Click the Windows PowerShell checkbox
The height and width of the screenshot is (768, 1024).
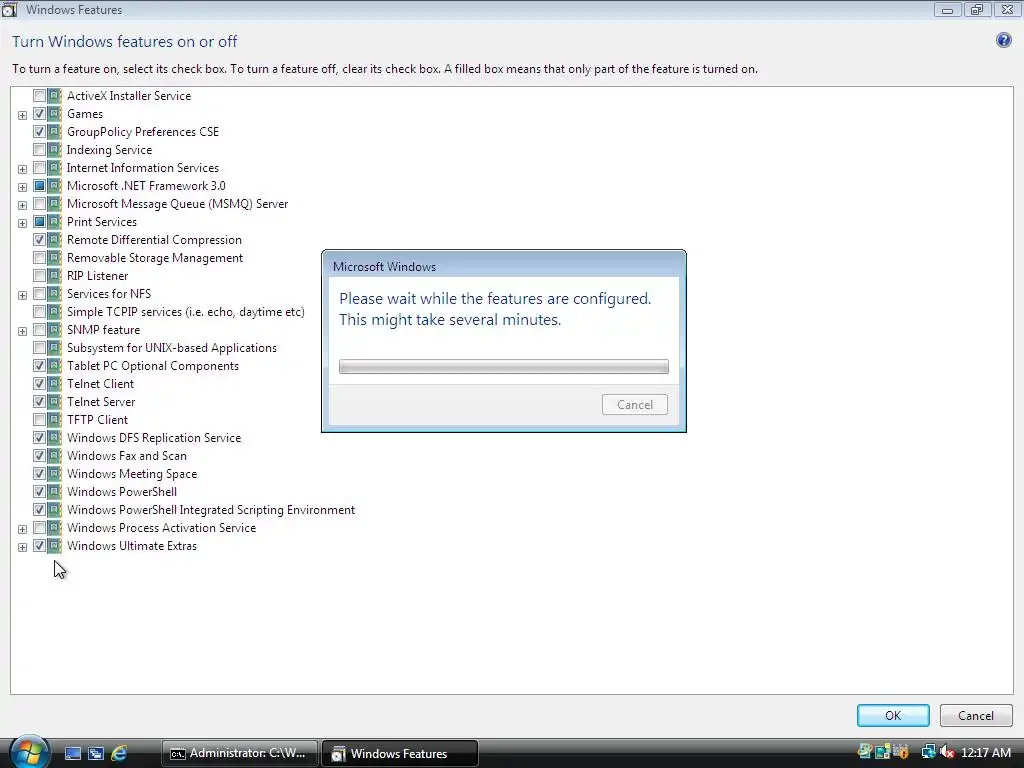point(39,491)
